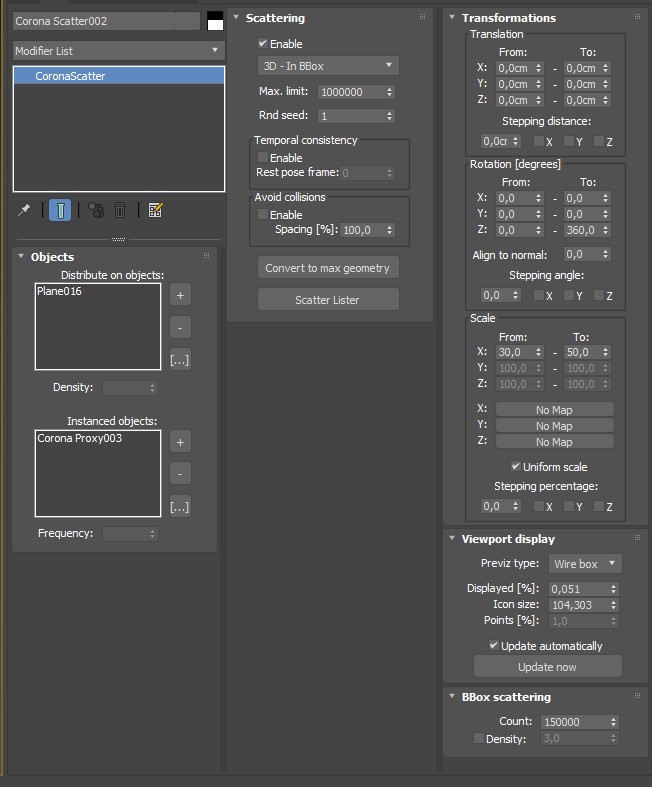Add object to Distribute on objects list
Screen dimensions: 652x787
[x=180, y=295]
